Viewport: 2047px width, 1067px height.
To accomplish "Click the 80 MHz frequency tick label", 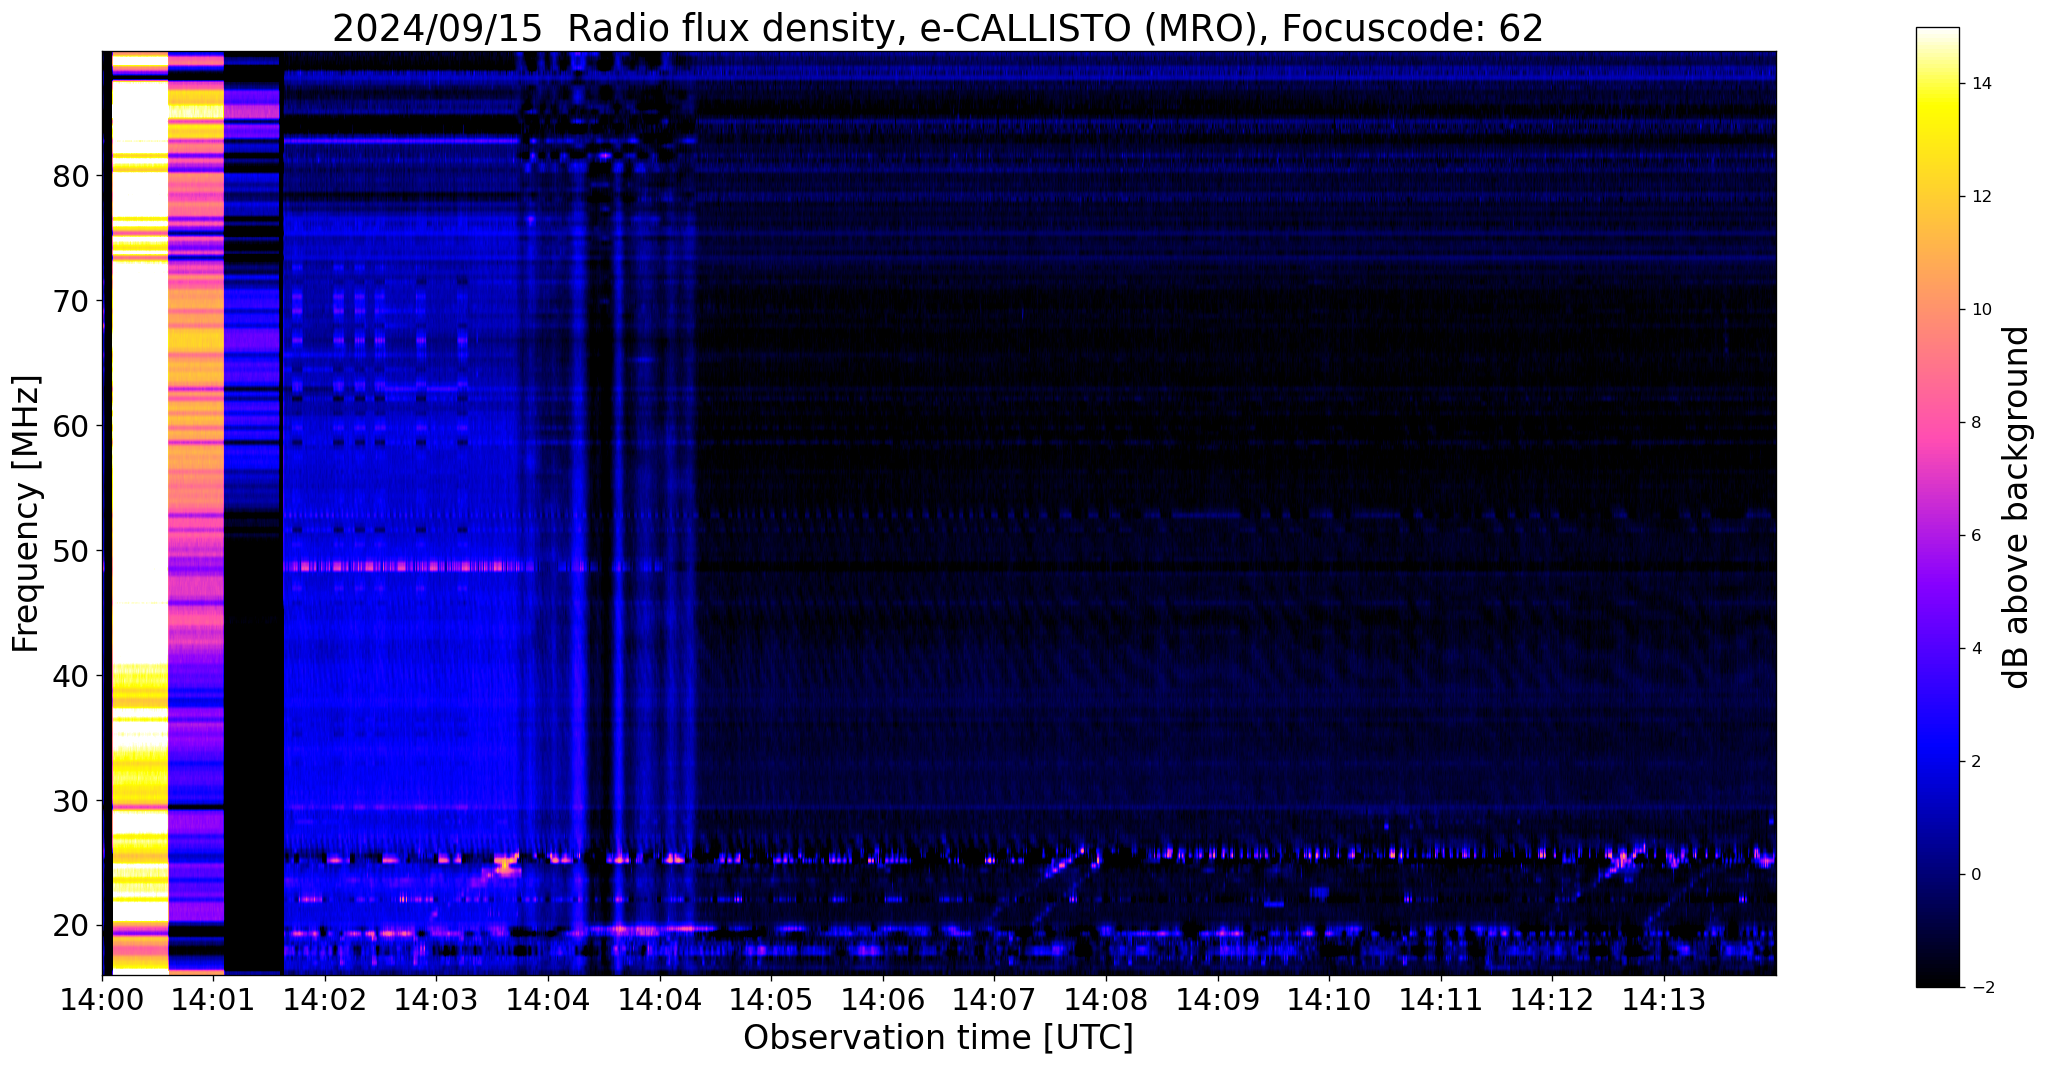I will click(70, 176).
